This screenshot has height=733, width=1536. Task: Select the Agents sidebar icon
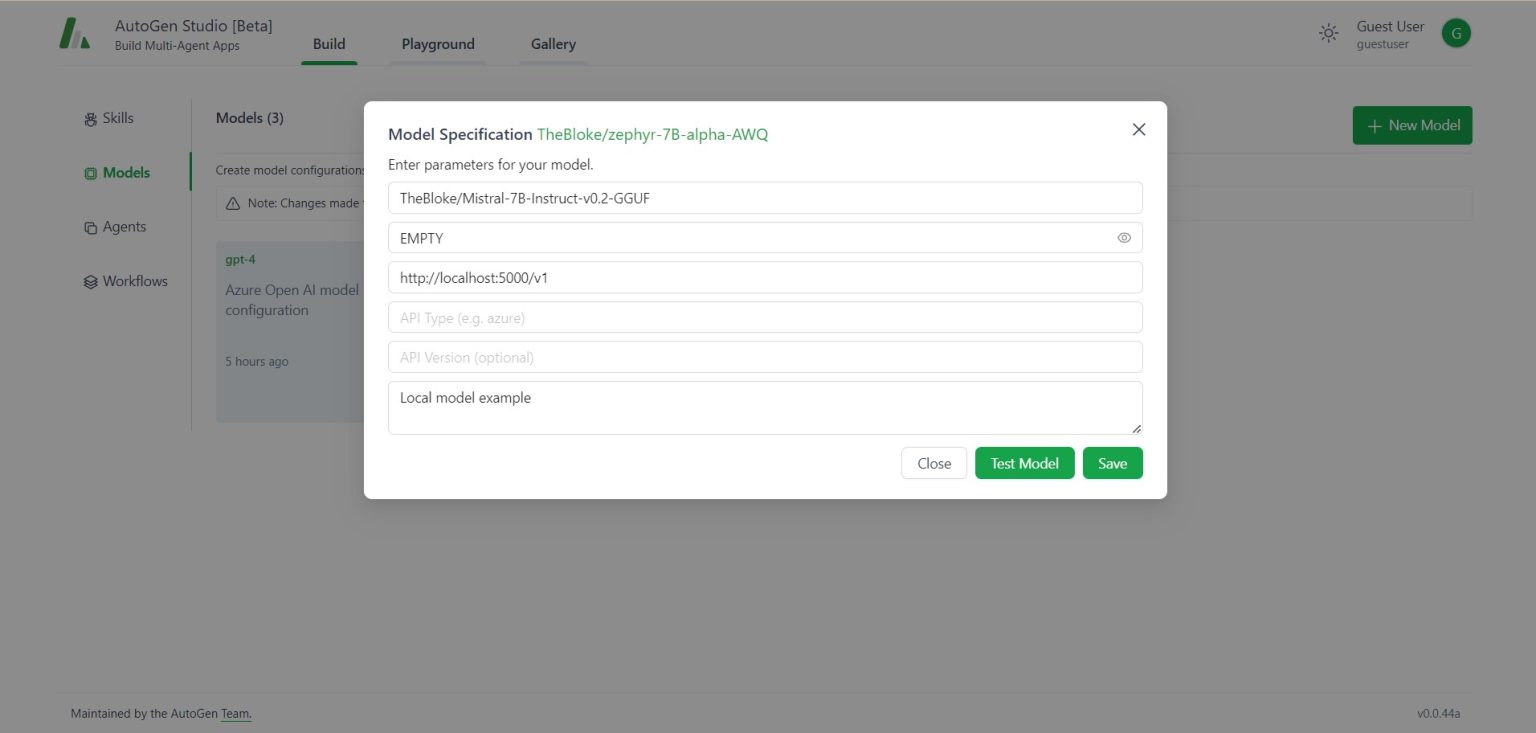[90, 226]
